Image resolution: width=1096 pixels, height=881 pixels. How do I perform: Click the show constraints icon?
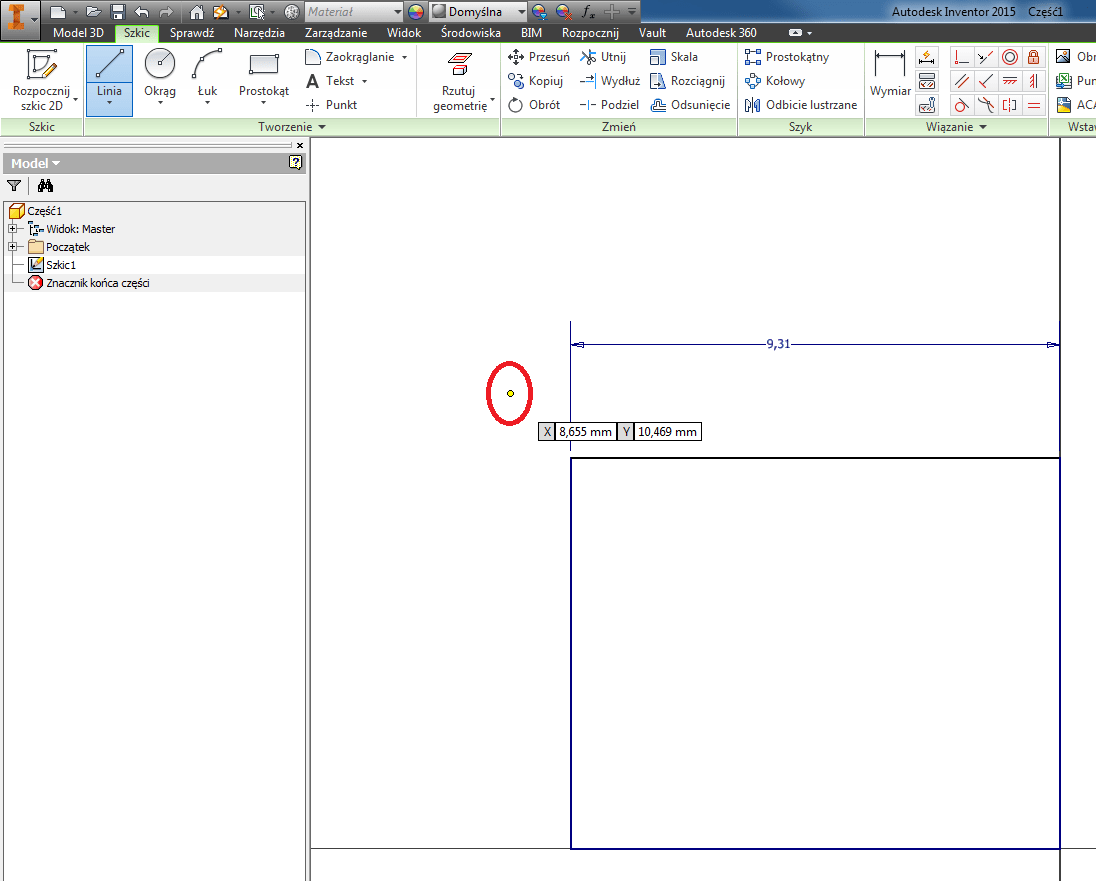click(x=927, y=81)
